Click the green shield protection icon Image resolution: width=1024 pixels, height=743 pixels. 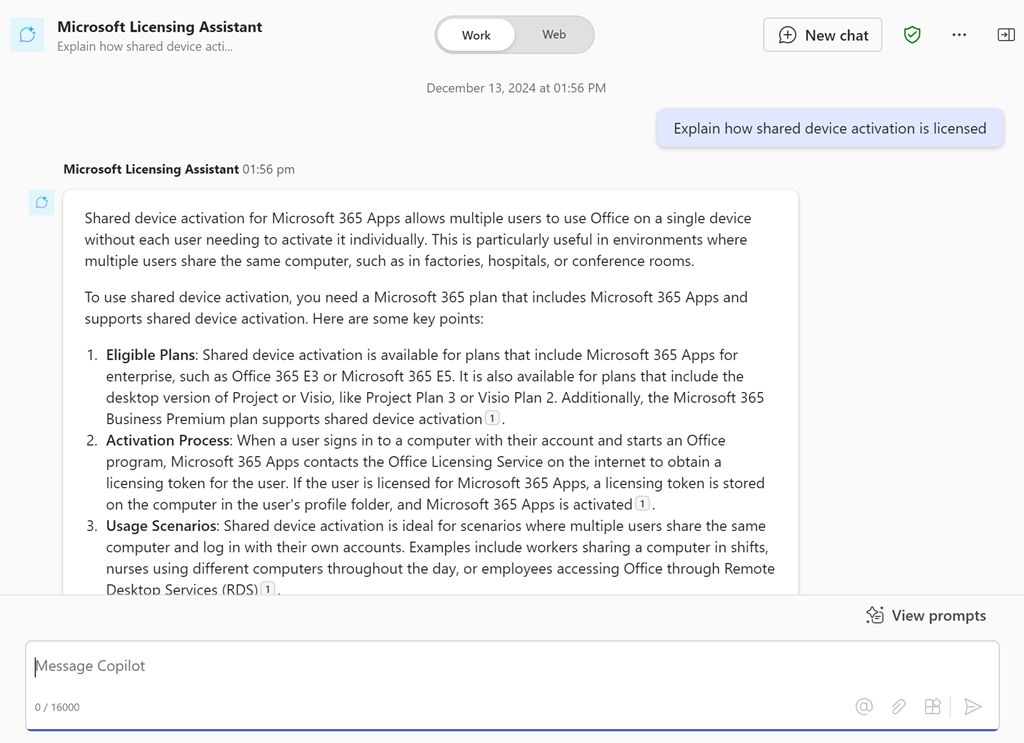[912, 35]
